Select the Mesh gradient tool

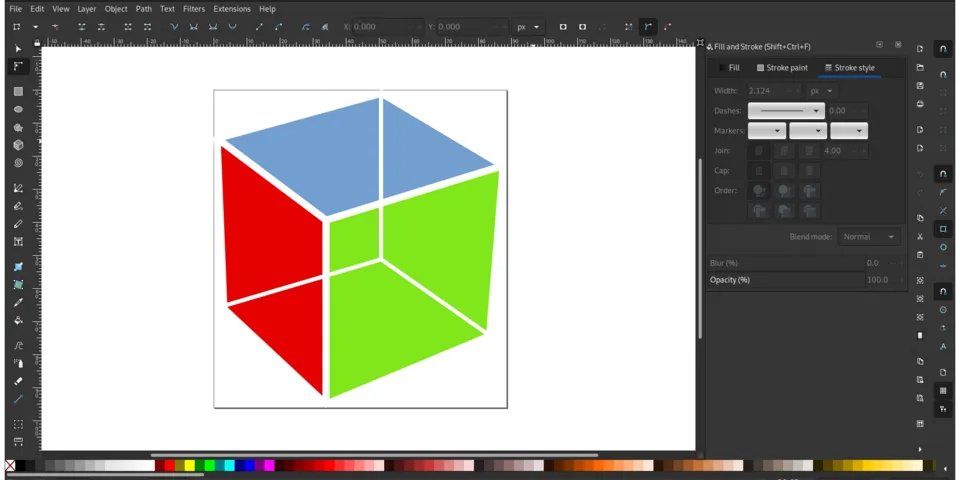18,285
